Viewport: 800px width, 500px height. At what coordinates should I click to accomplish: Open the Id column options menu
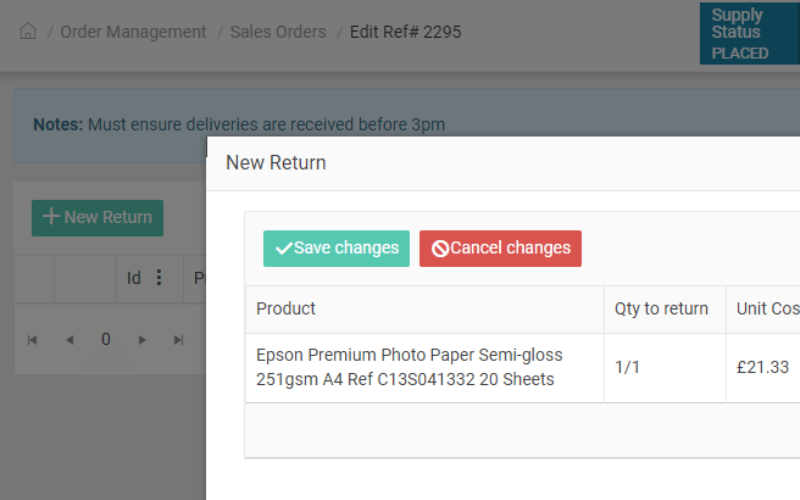click(x=159, y=278)
